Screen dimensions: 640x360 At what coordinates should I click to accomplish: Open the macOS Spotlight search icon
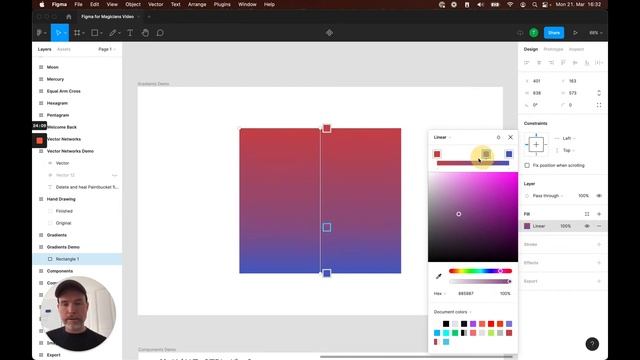click(x=534, y=4)
